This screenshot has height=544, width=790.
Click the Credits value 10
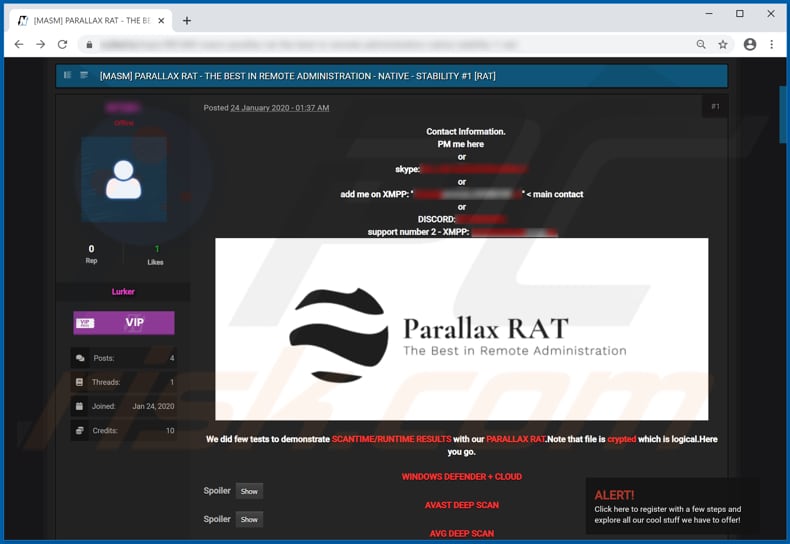click(x=170, y=431)
